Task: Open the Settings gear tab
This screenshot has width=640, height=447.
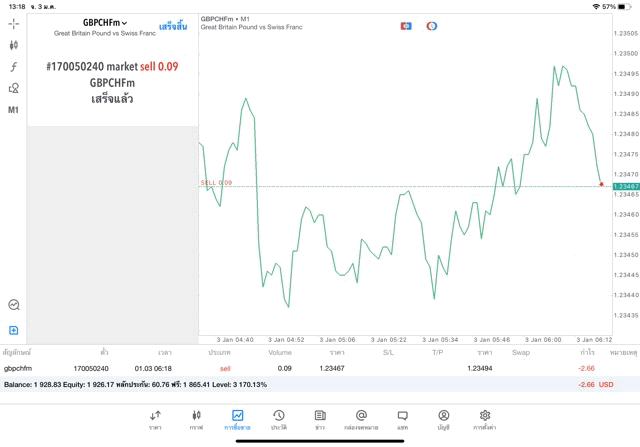Action: [x=485, y=420]
